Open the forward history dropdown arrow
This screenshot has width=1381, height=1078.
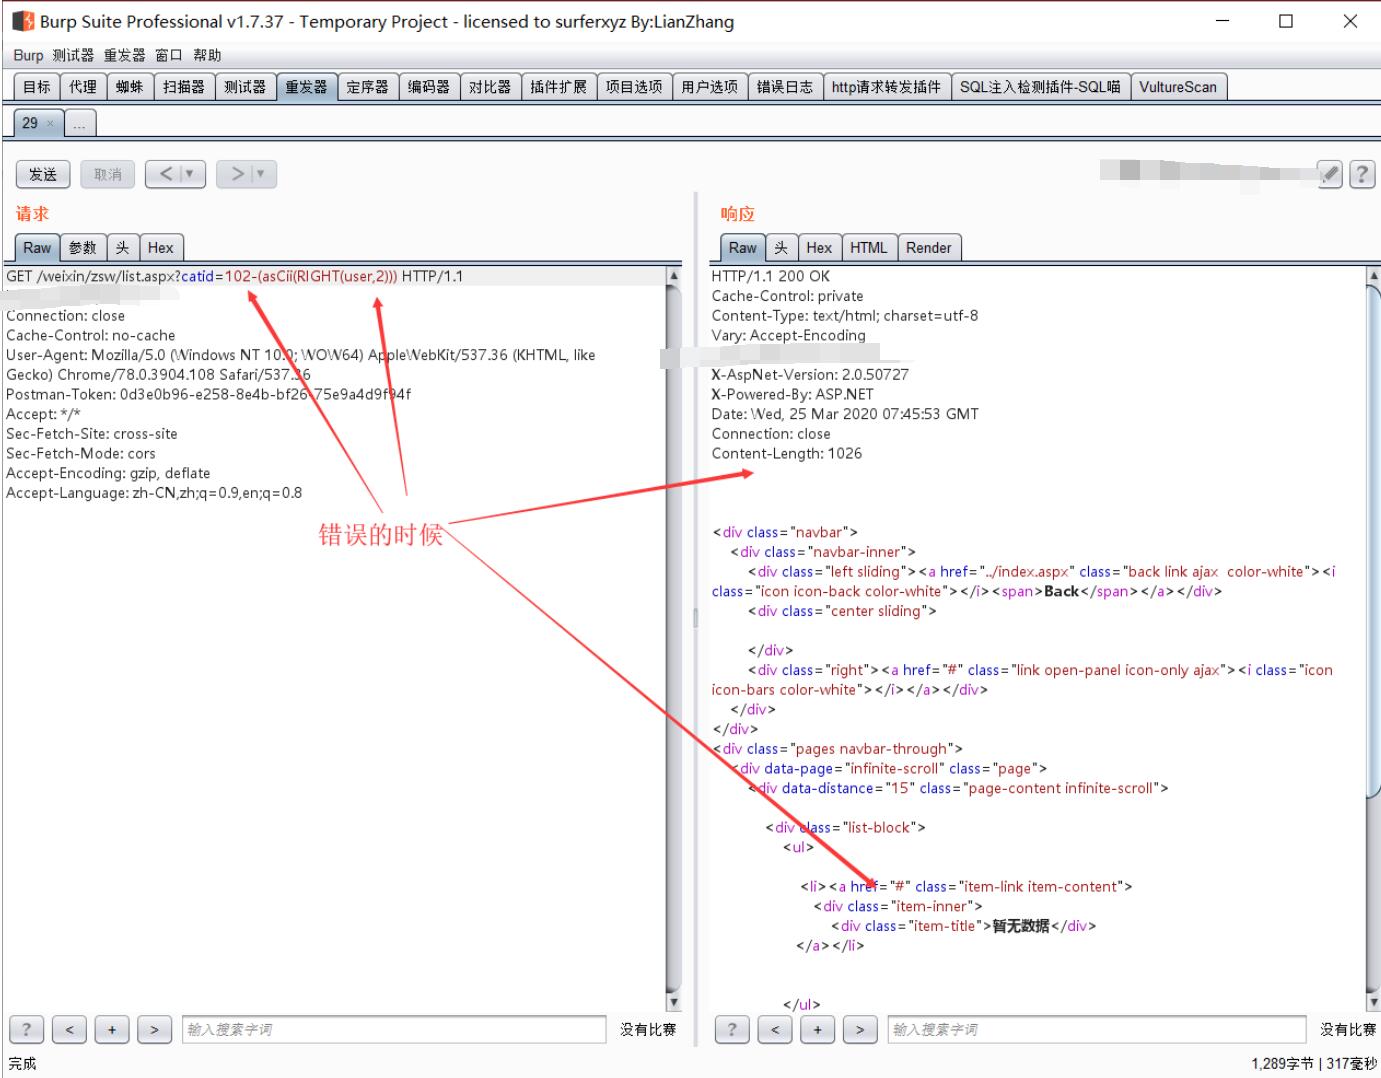click(262, 174)
